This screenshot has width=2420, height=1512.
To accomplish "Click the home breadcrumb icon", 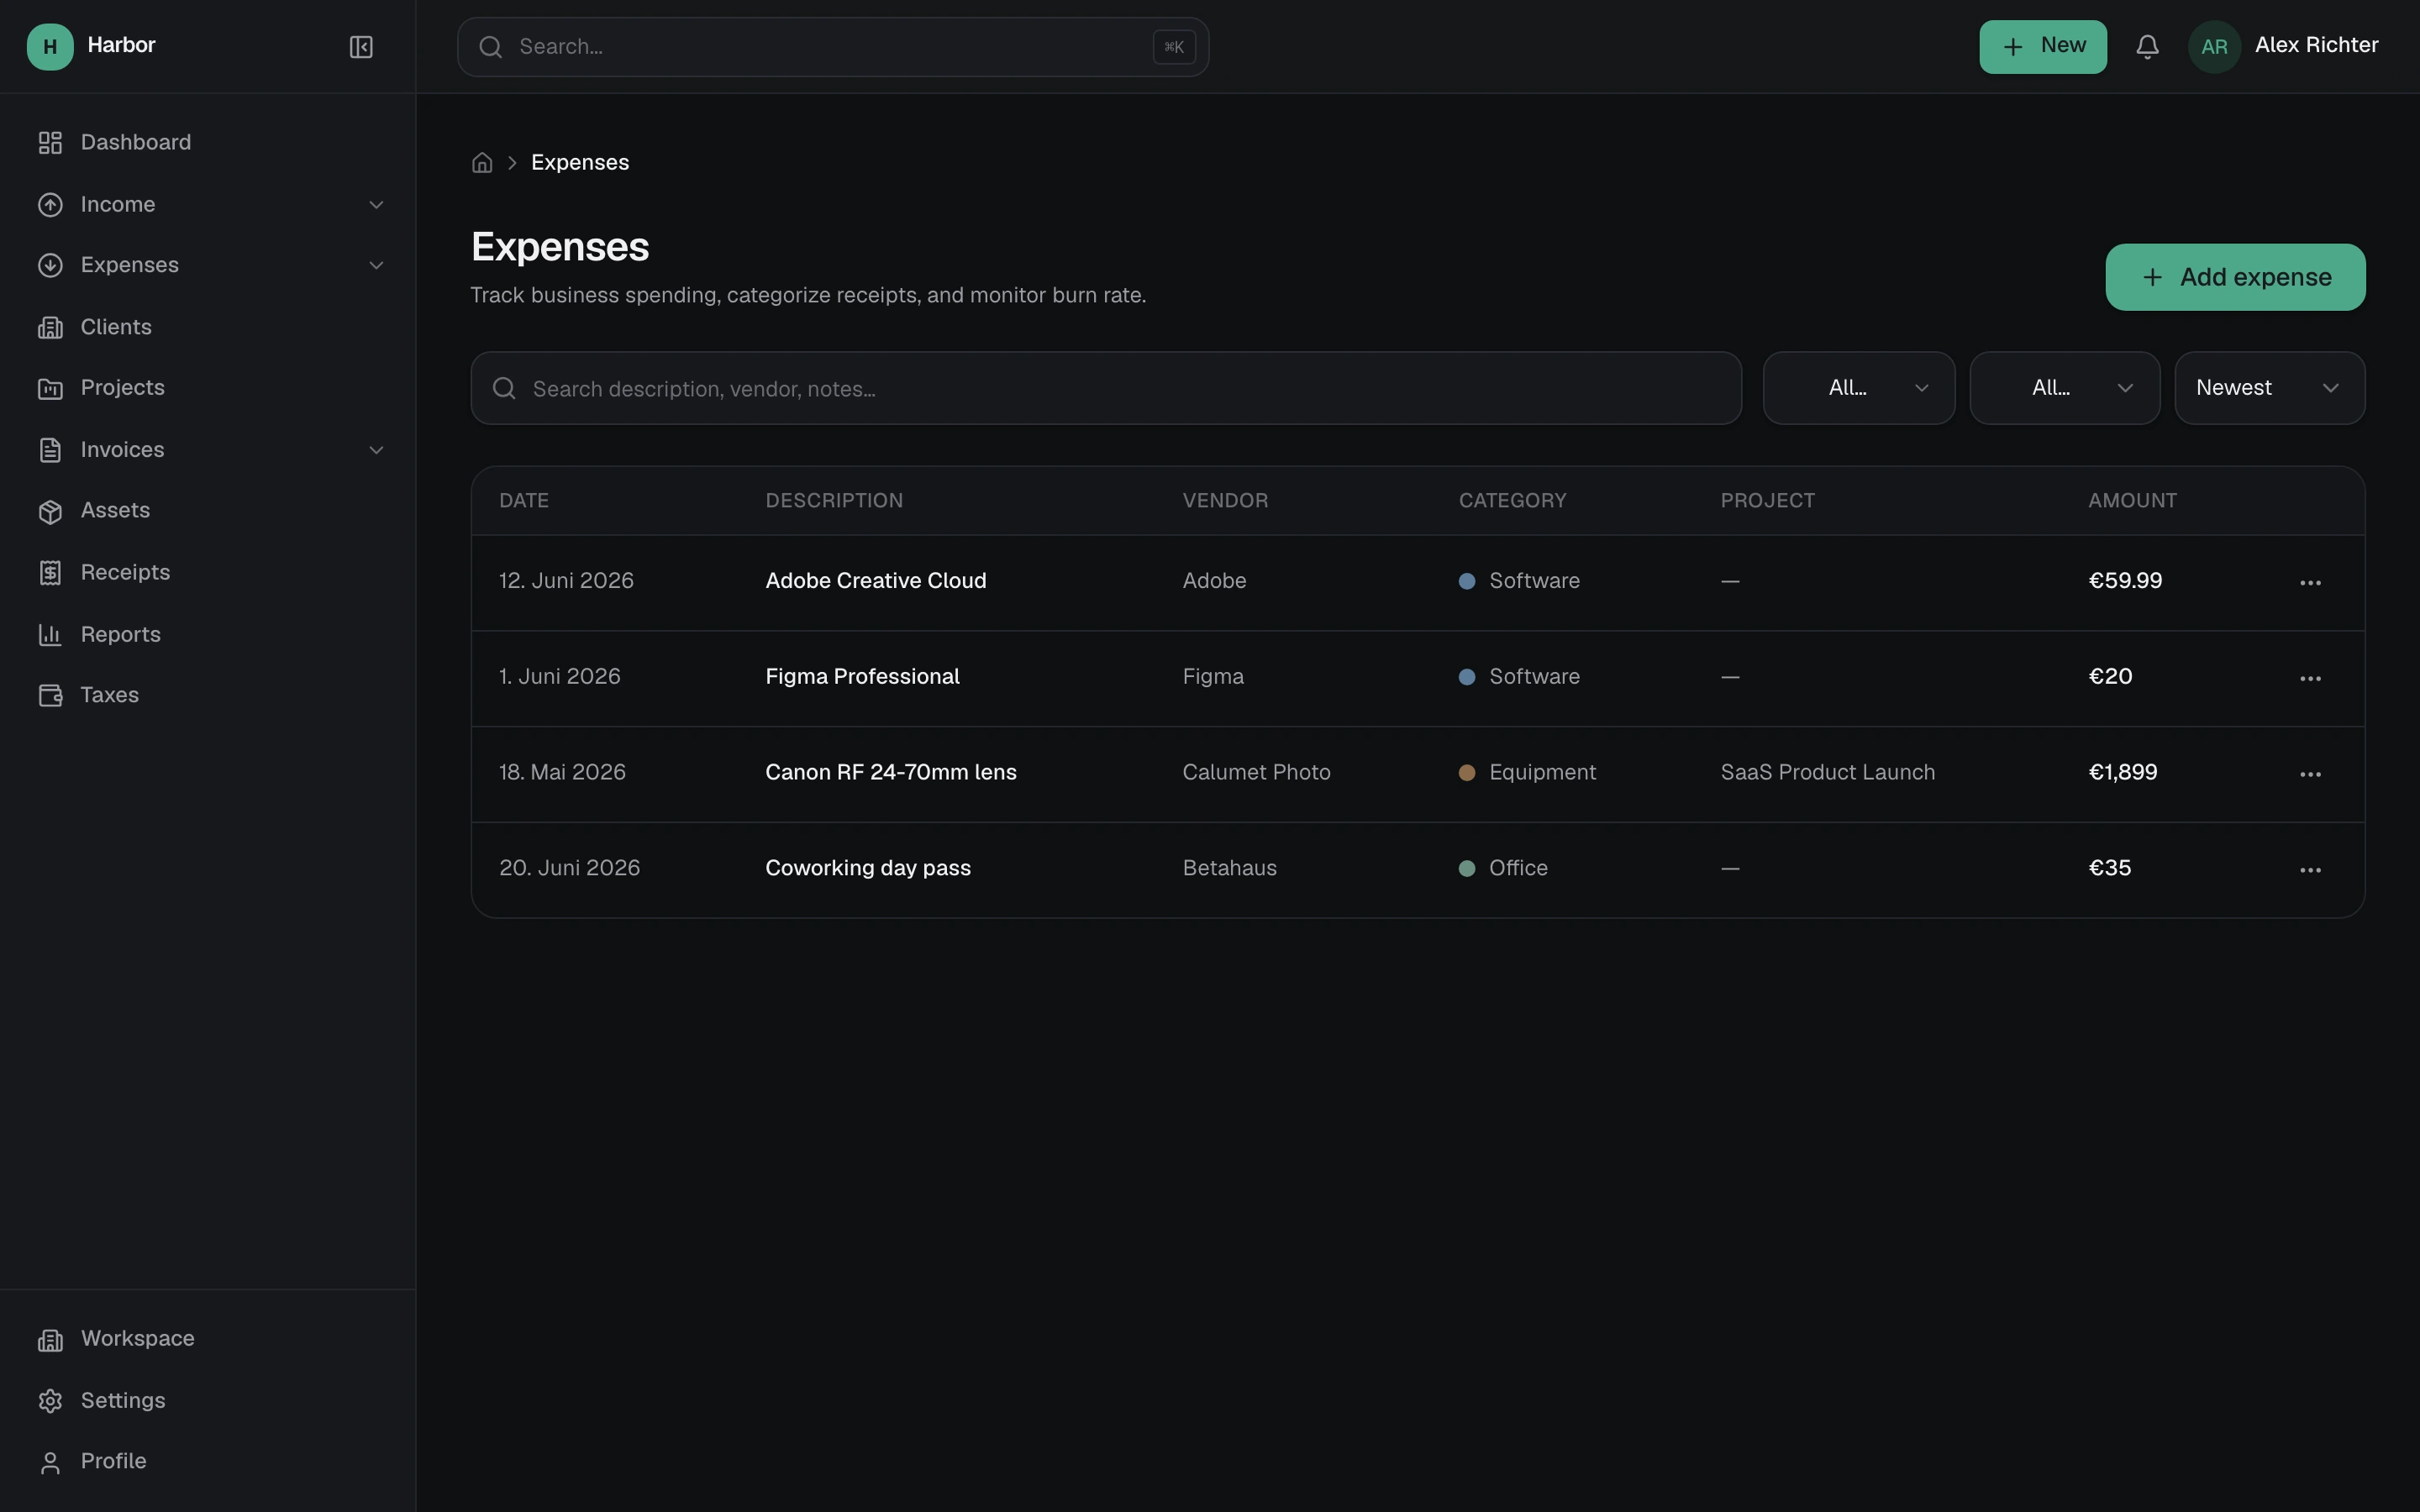I will pyautogui.click(x=482, y=163).
